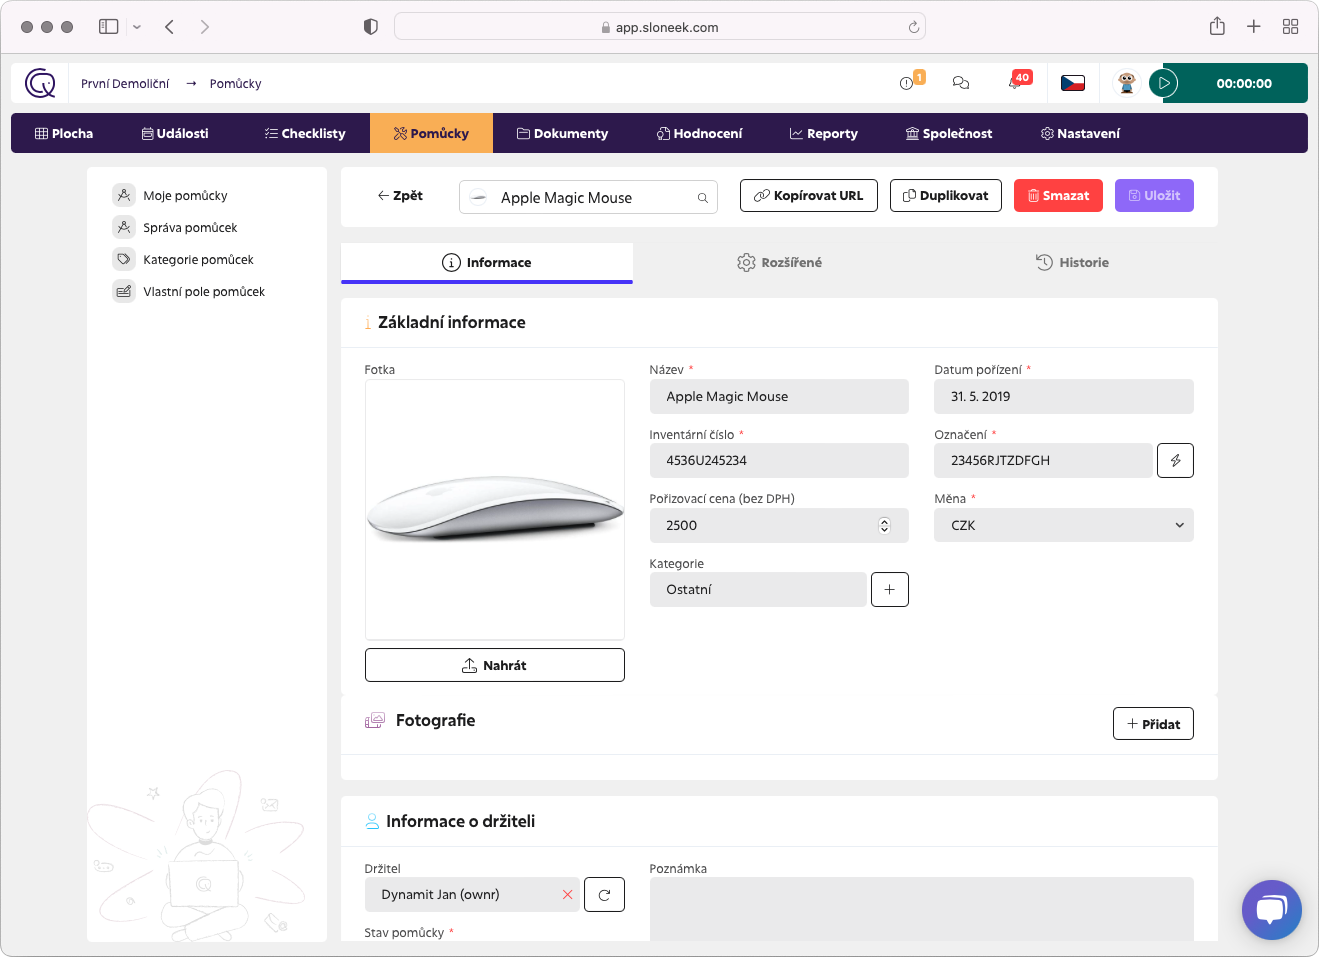This screenshot has height=957, width=1319.
Task: Go to Reporty menu
Action: click(824, 133)
